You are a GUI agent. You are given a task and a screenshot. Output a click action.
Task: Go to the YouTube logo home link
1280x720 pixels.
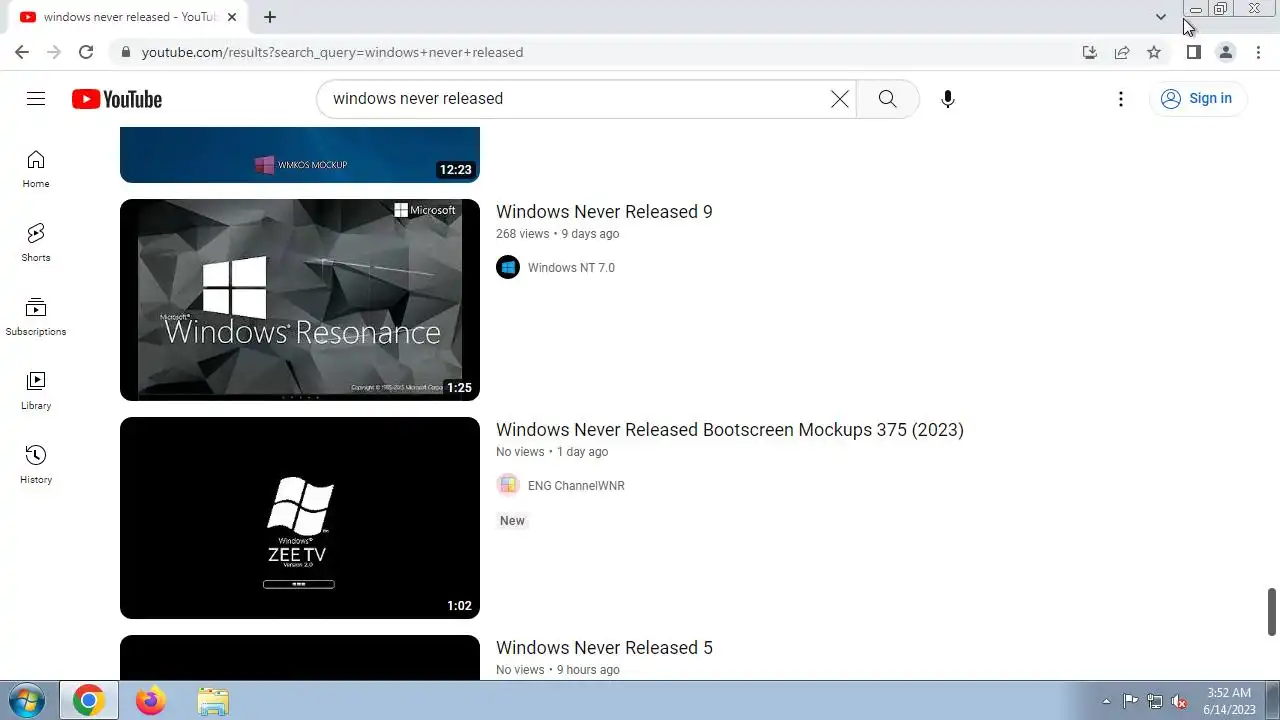(x=117, y=99)
